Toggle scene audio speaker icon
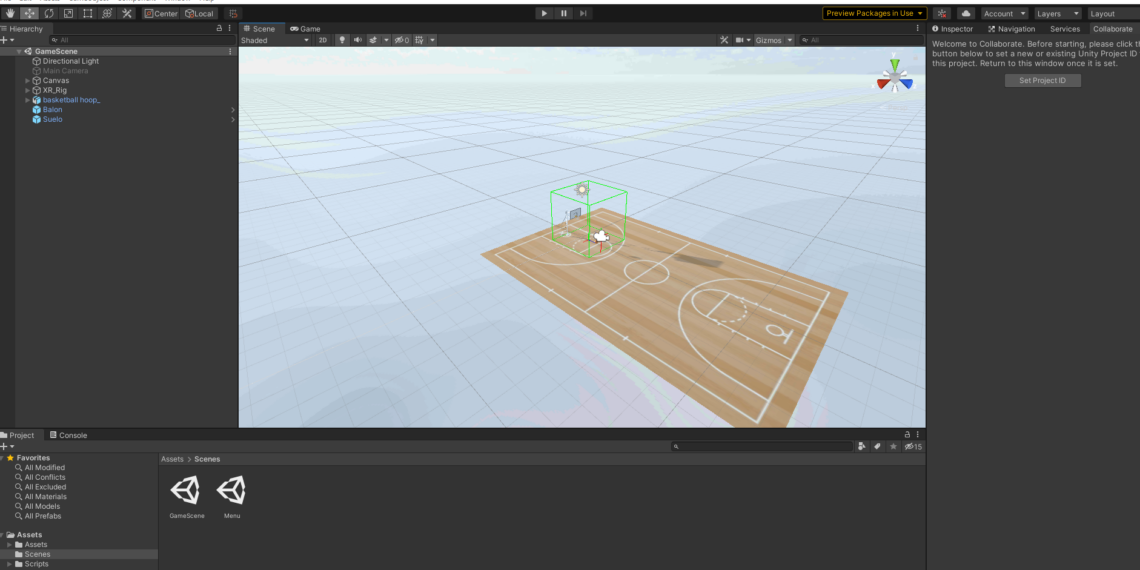Image resolution: width=1140 pixels, height=570 pixels. click(358, 40)
